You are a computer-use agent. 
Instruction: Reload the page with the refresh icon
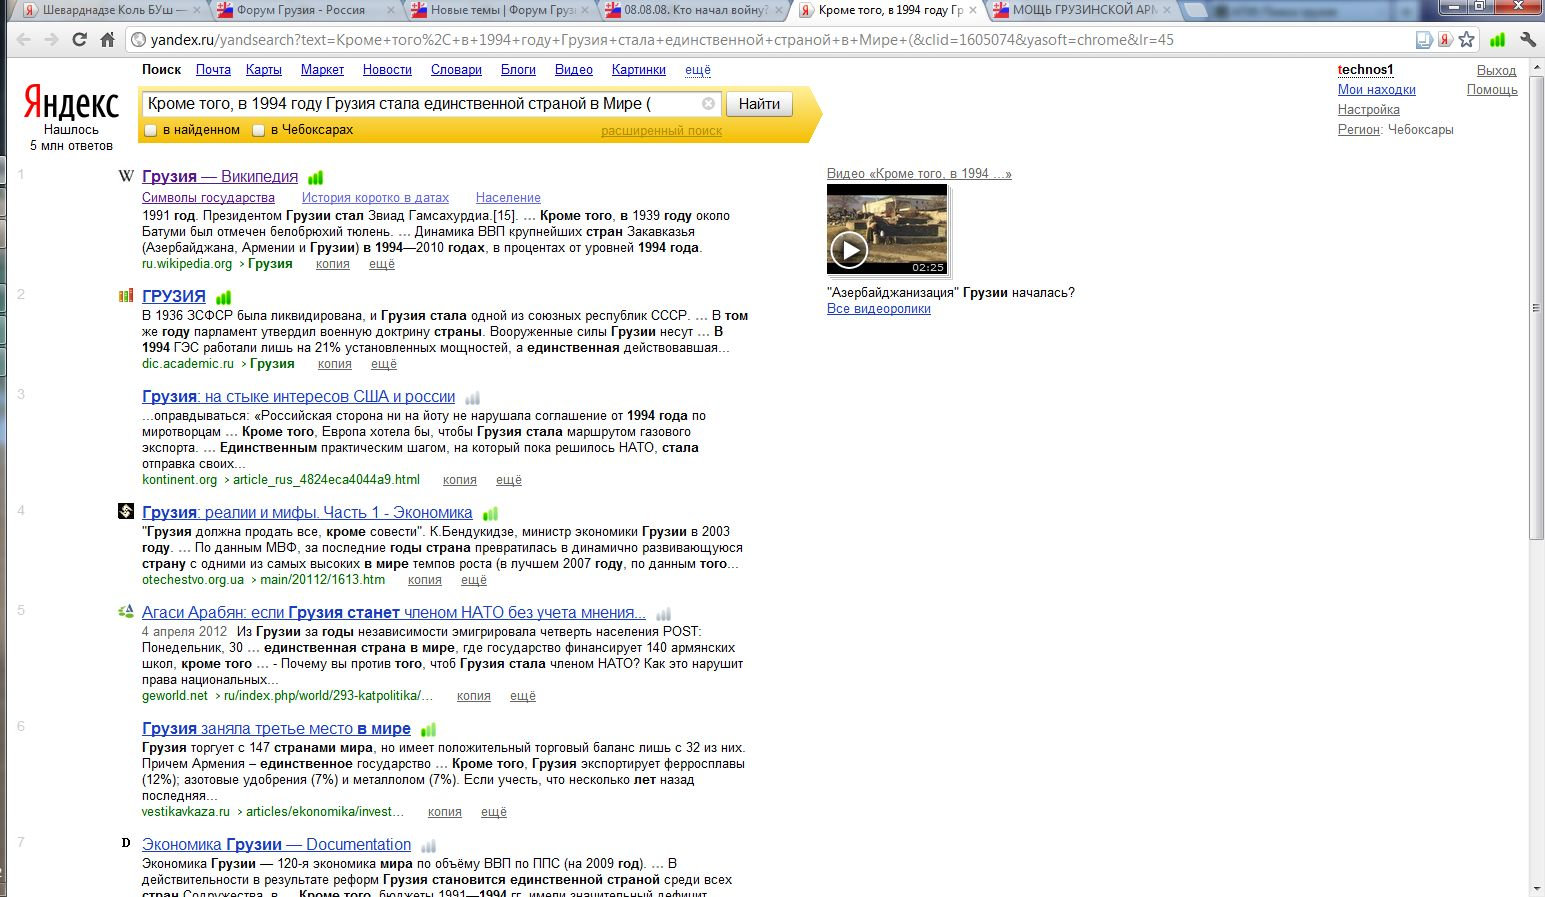79,40
